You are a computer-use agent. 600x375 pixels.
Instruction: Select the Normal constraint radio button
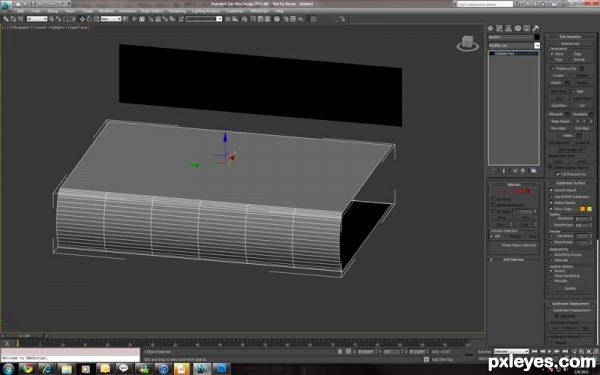[571, 60]
